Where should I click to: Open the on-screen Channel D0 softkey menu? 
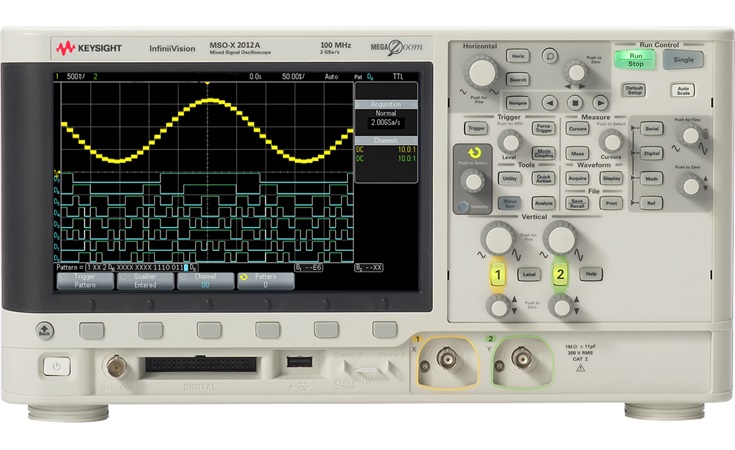[x=205, y=281]
